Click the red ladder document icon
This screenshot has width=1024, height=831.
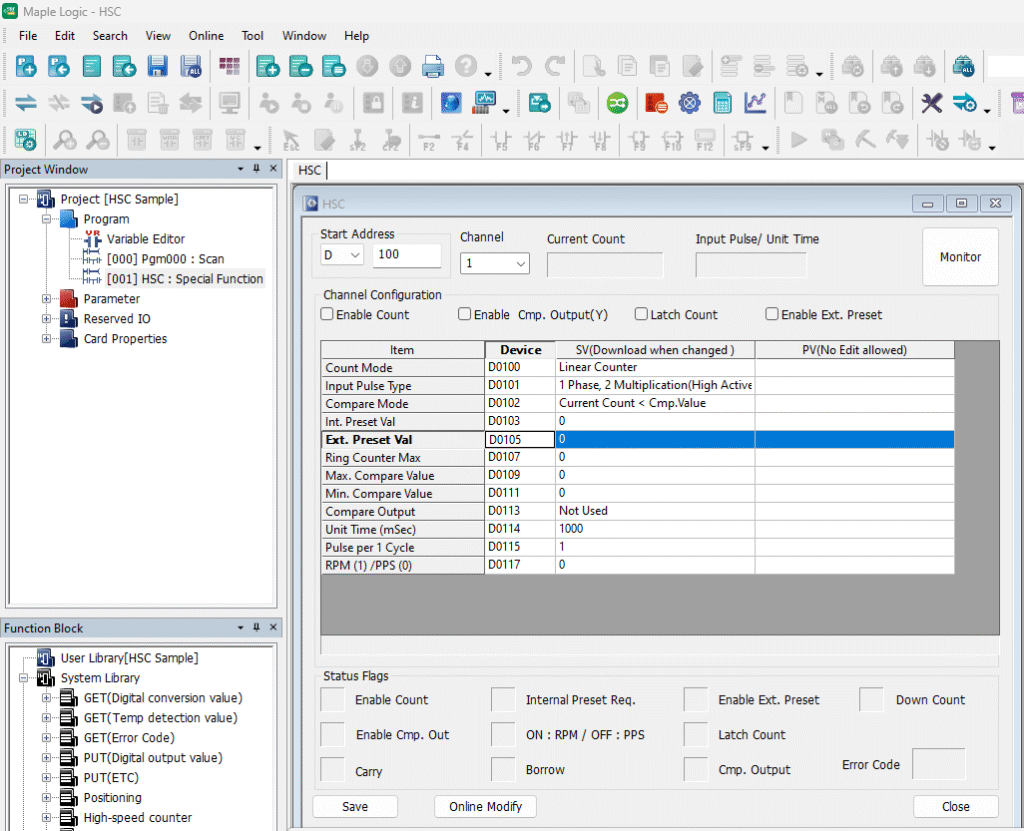(656, 103)
